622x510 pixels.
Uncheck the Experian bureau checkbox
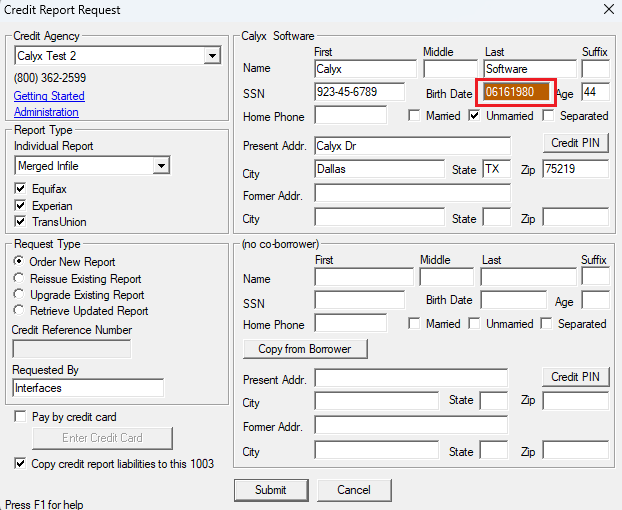(20, 205)
